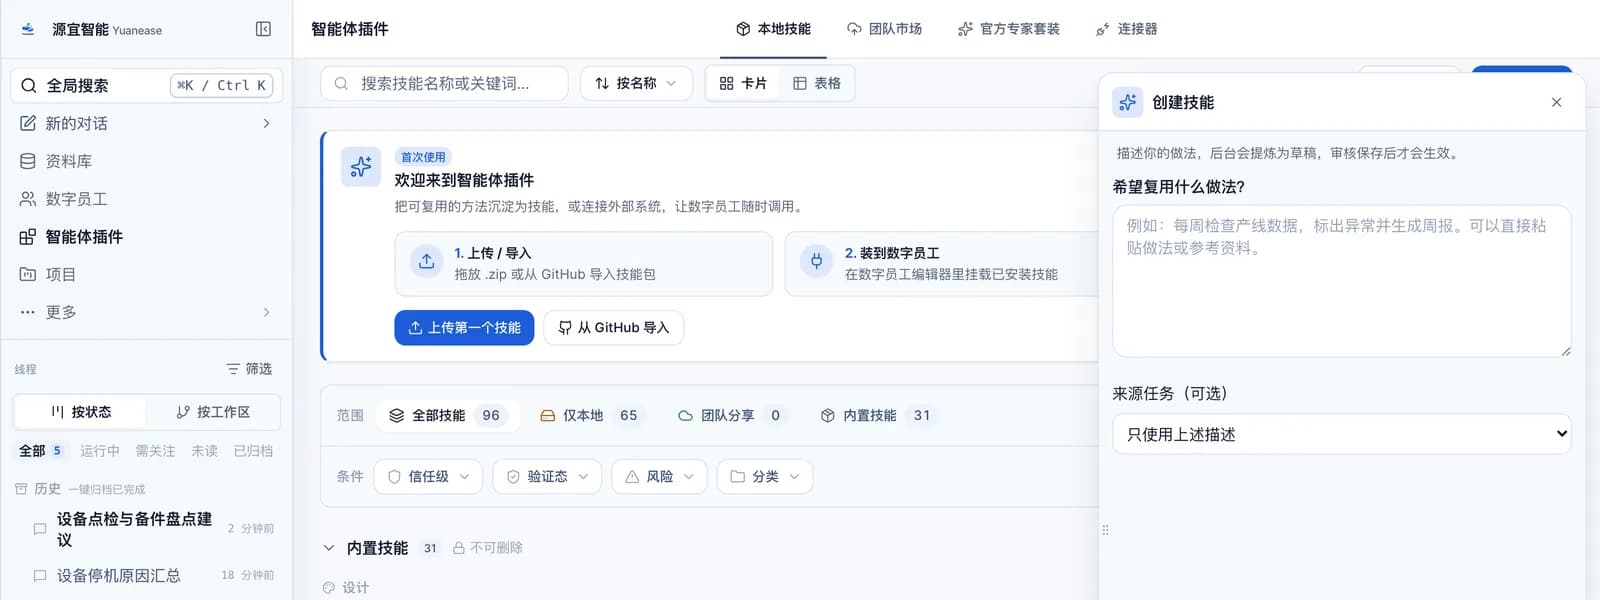Click the Yuanease logo icon
The width and height of the screenshot is (1600, 600).
(x=28, y=29)
